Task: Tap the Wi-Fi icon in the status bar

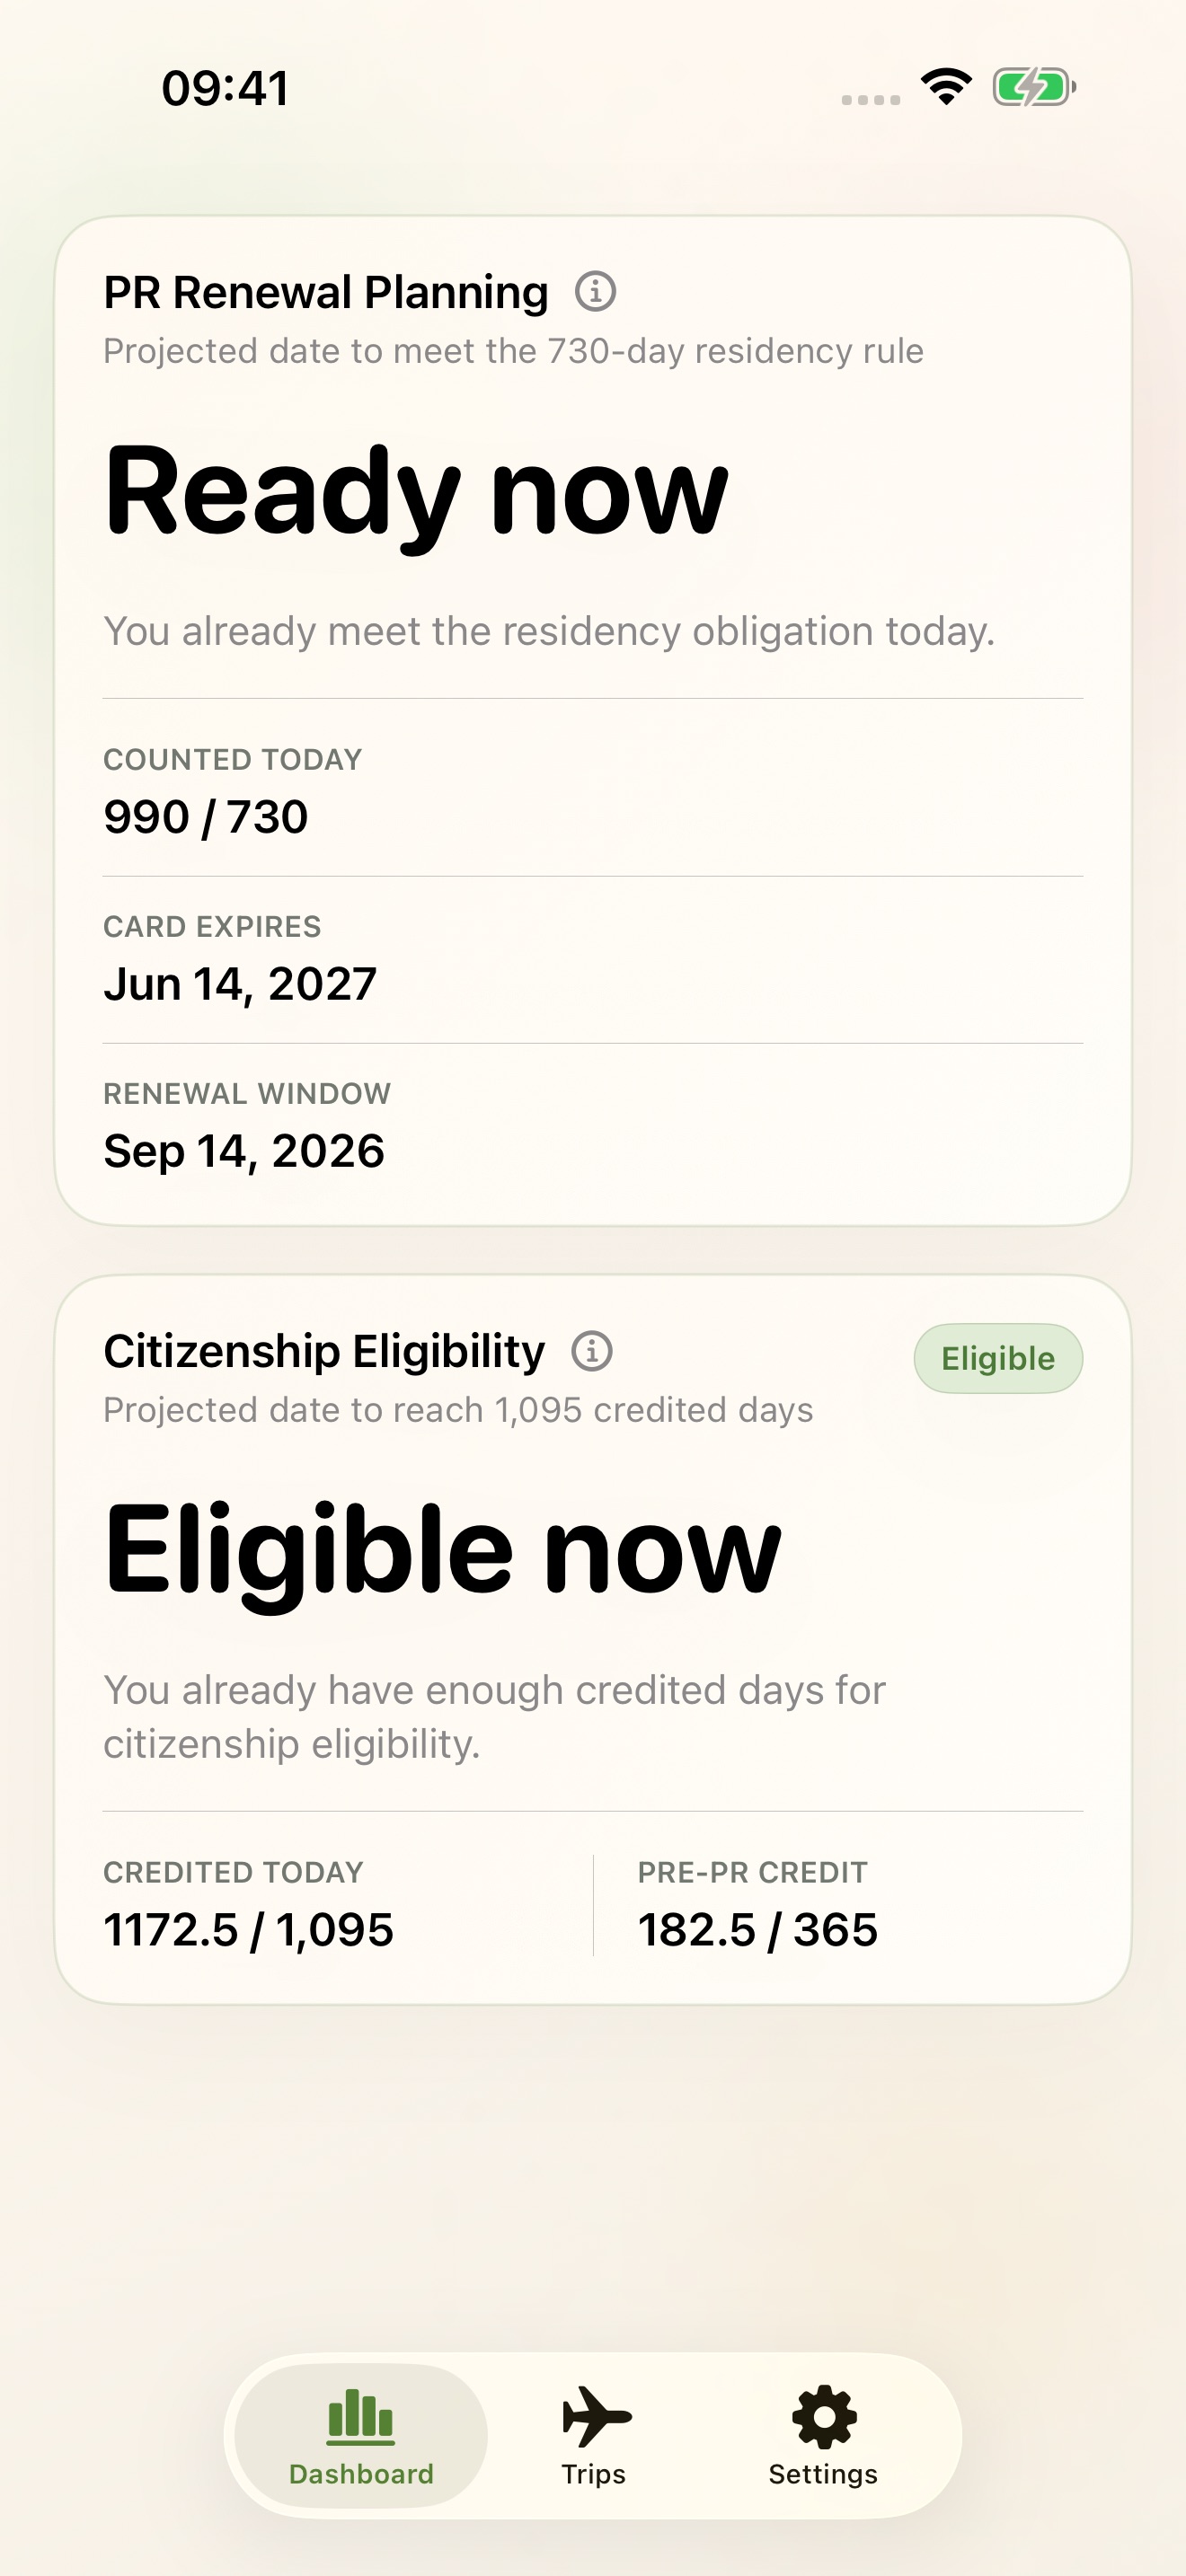Action: tap(944, 88)
